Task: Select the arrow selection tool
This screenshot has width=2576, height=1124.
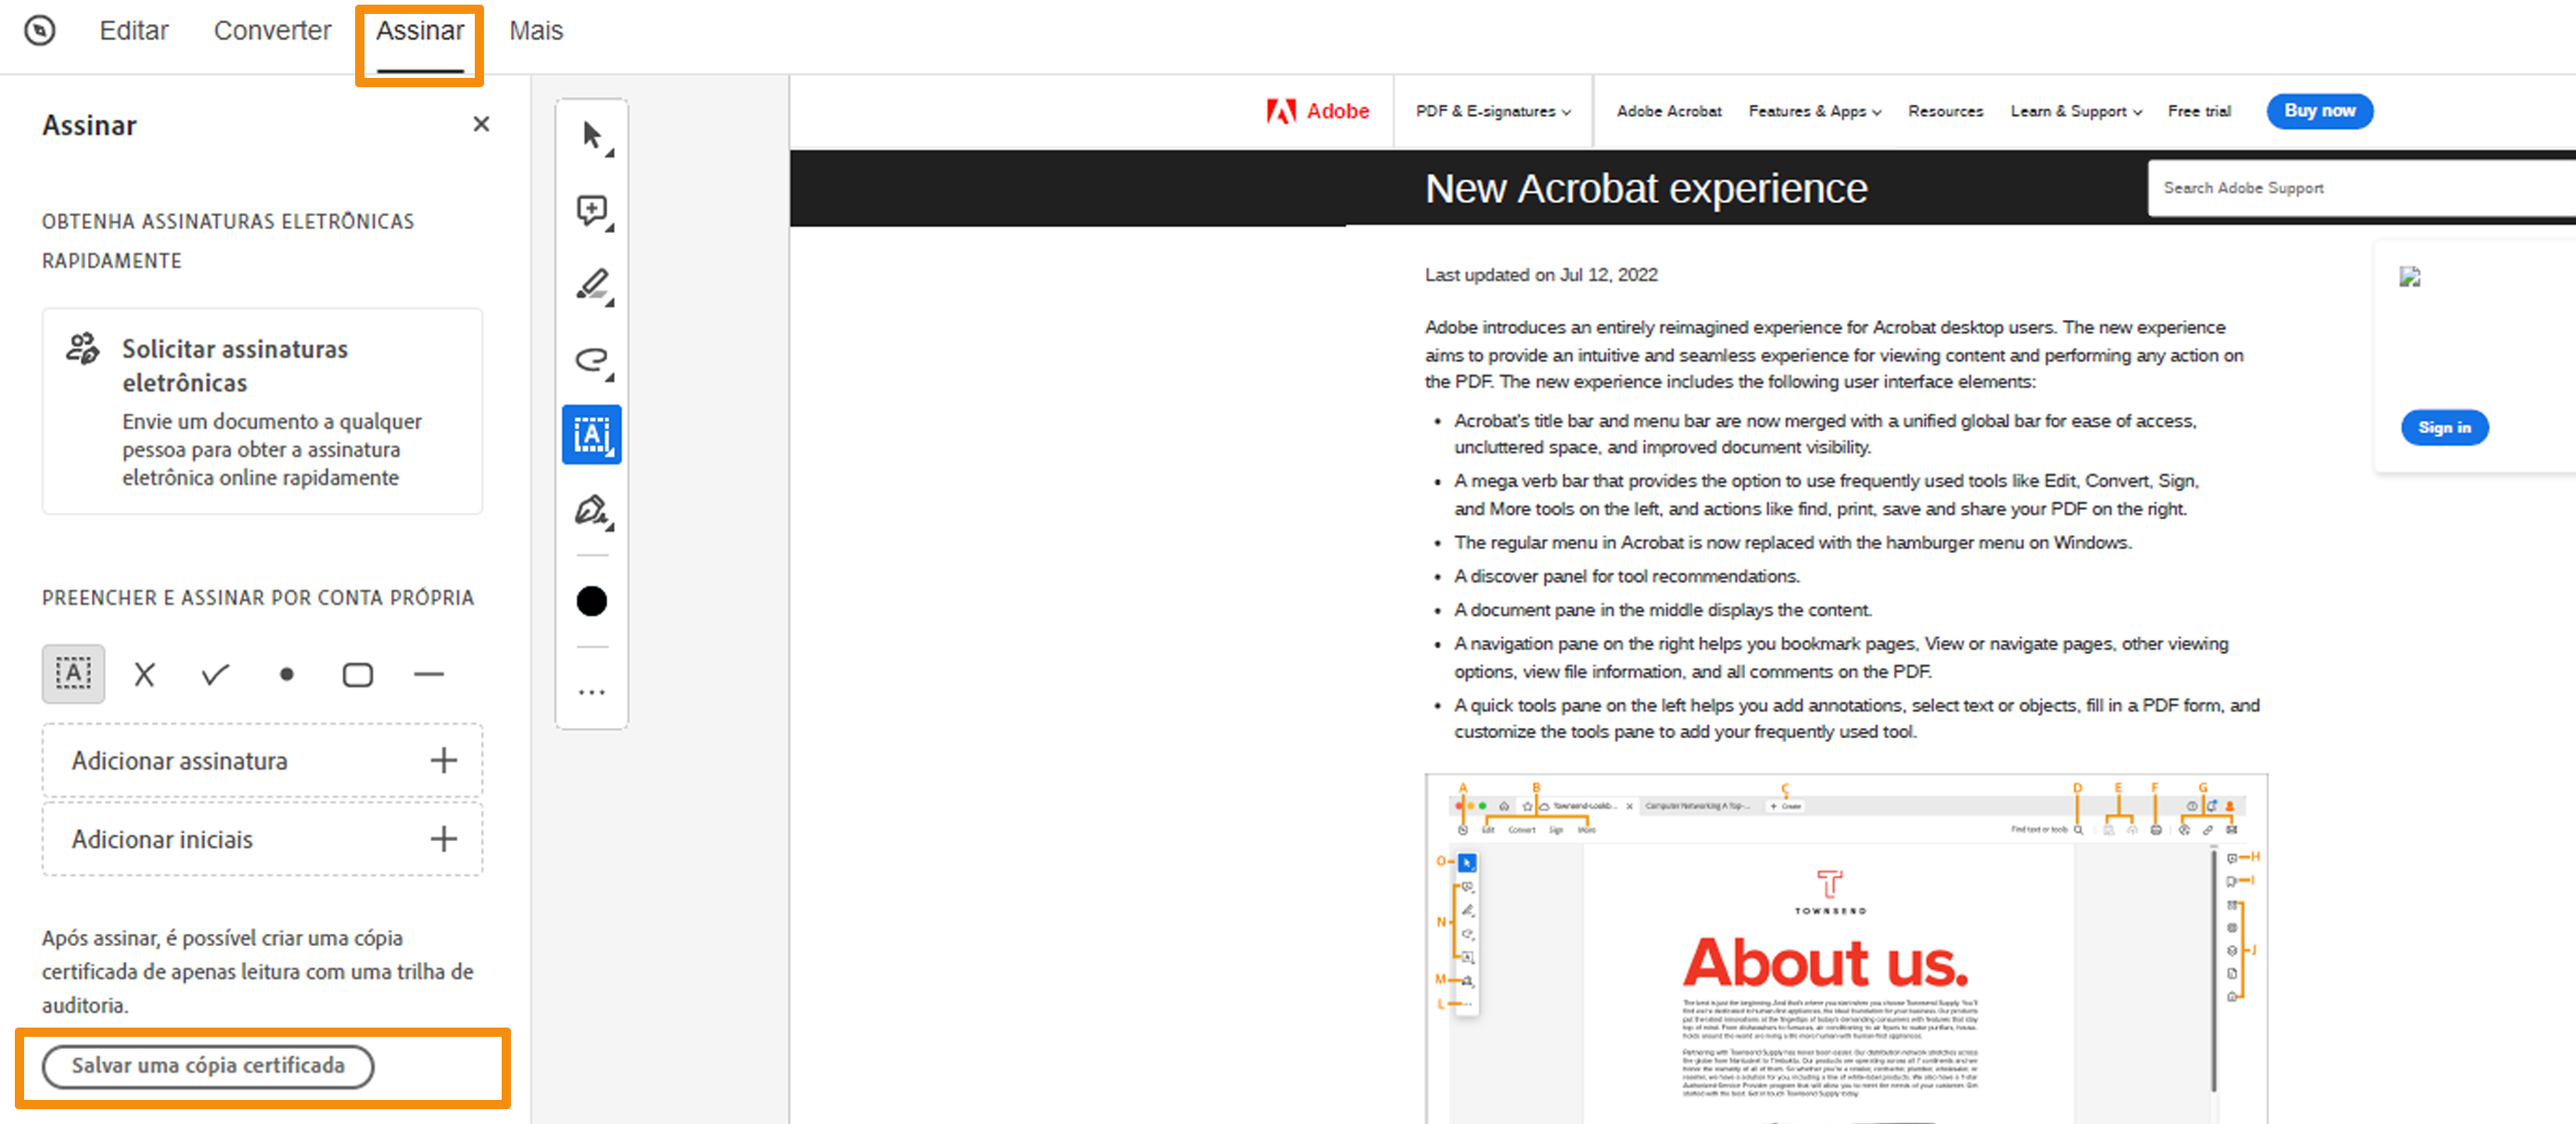Action: point(592,136)
